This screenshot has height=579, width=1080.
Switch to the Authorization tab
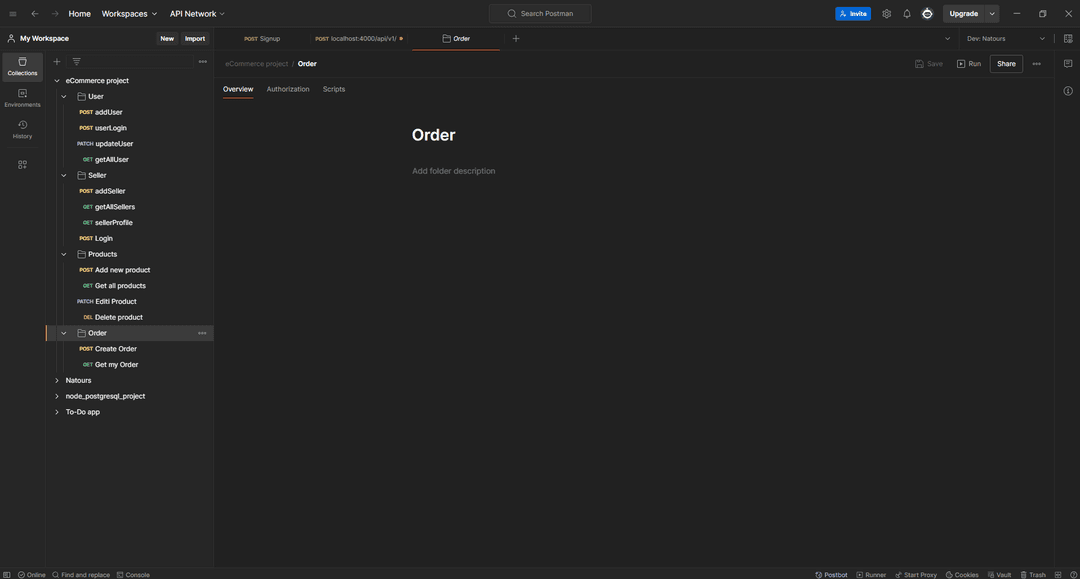pyautogui.click(x=288, y=89)
